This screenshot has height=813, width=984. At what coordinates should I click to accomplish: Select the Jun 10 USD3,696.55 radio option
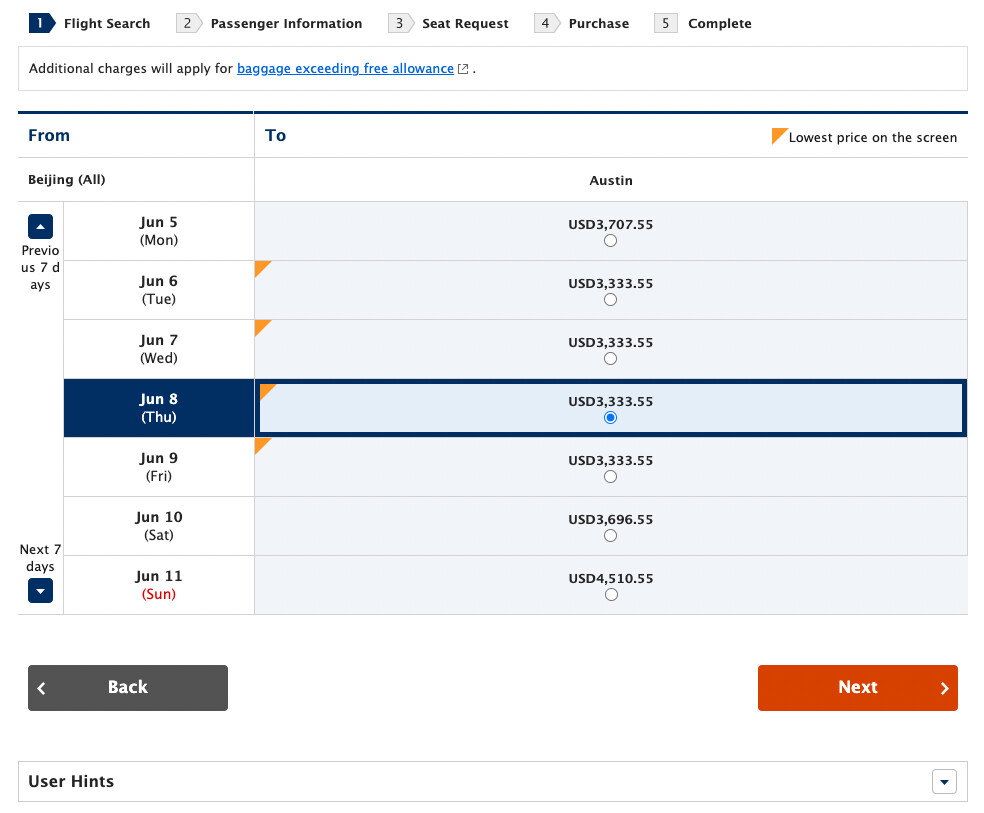(x=610, y=536)
